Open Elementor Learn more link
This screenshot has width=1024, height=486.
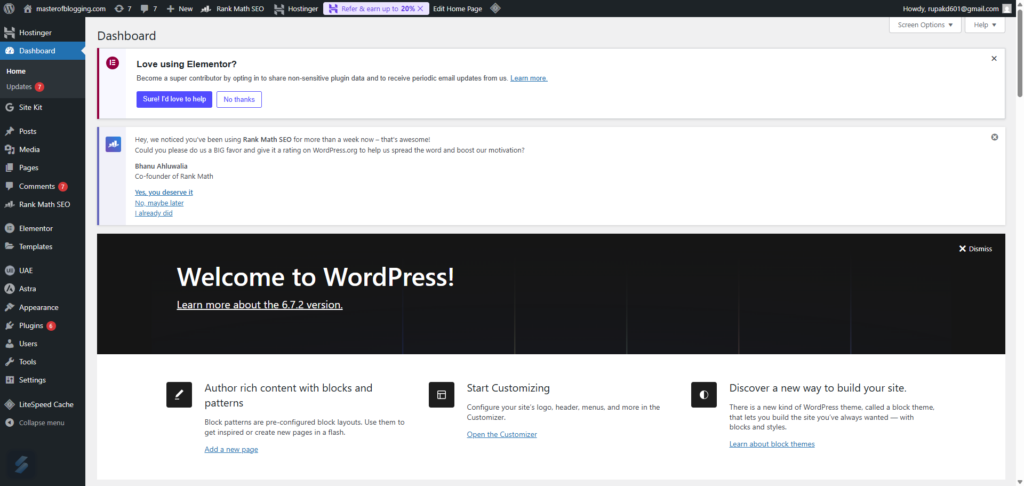coord(529,78)
